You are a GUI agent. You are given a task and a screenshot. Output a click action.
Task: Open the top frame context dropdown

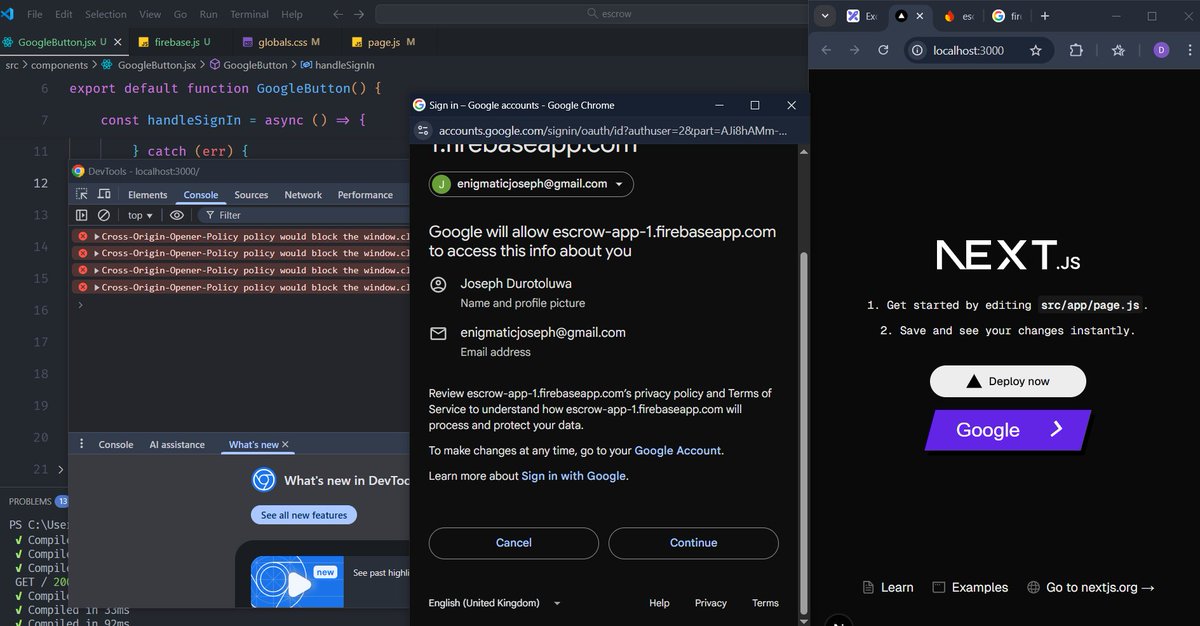pos(139,214)
